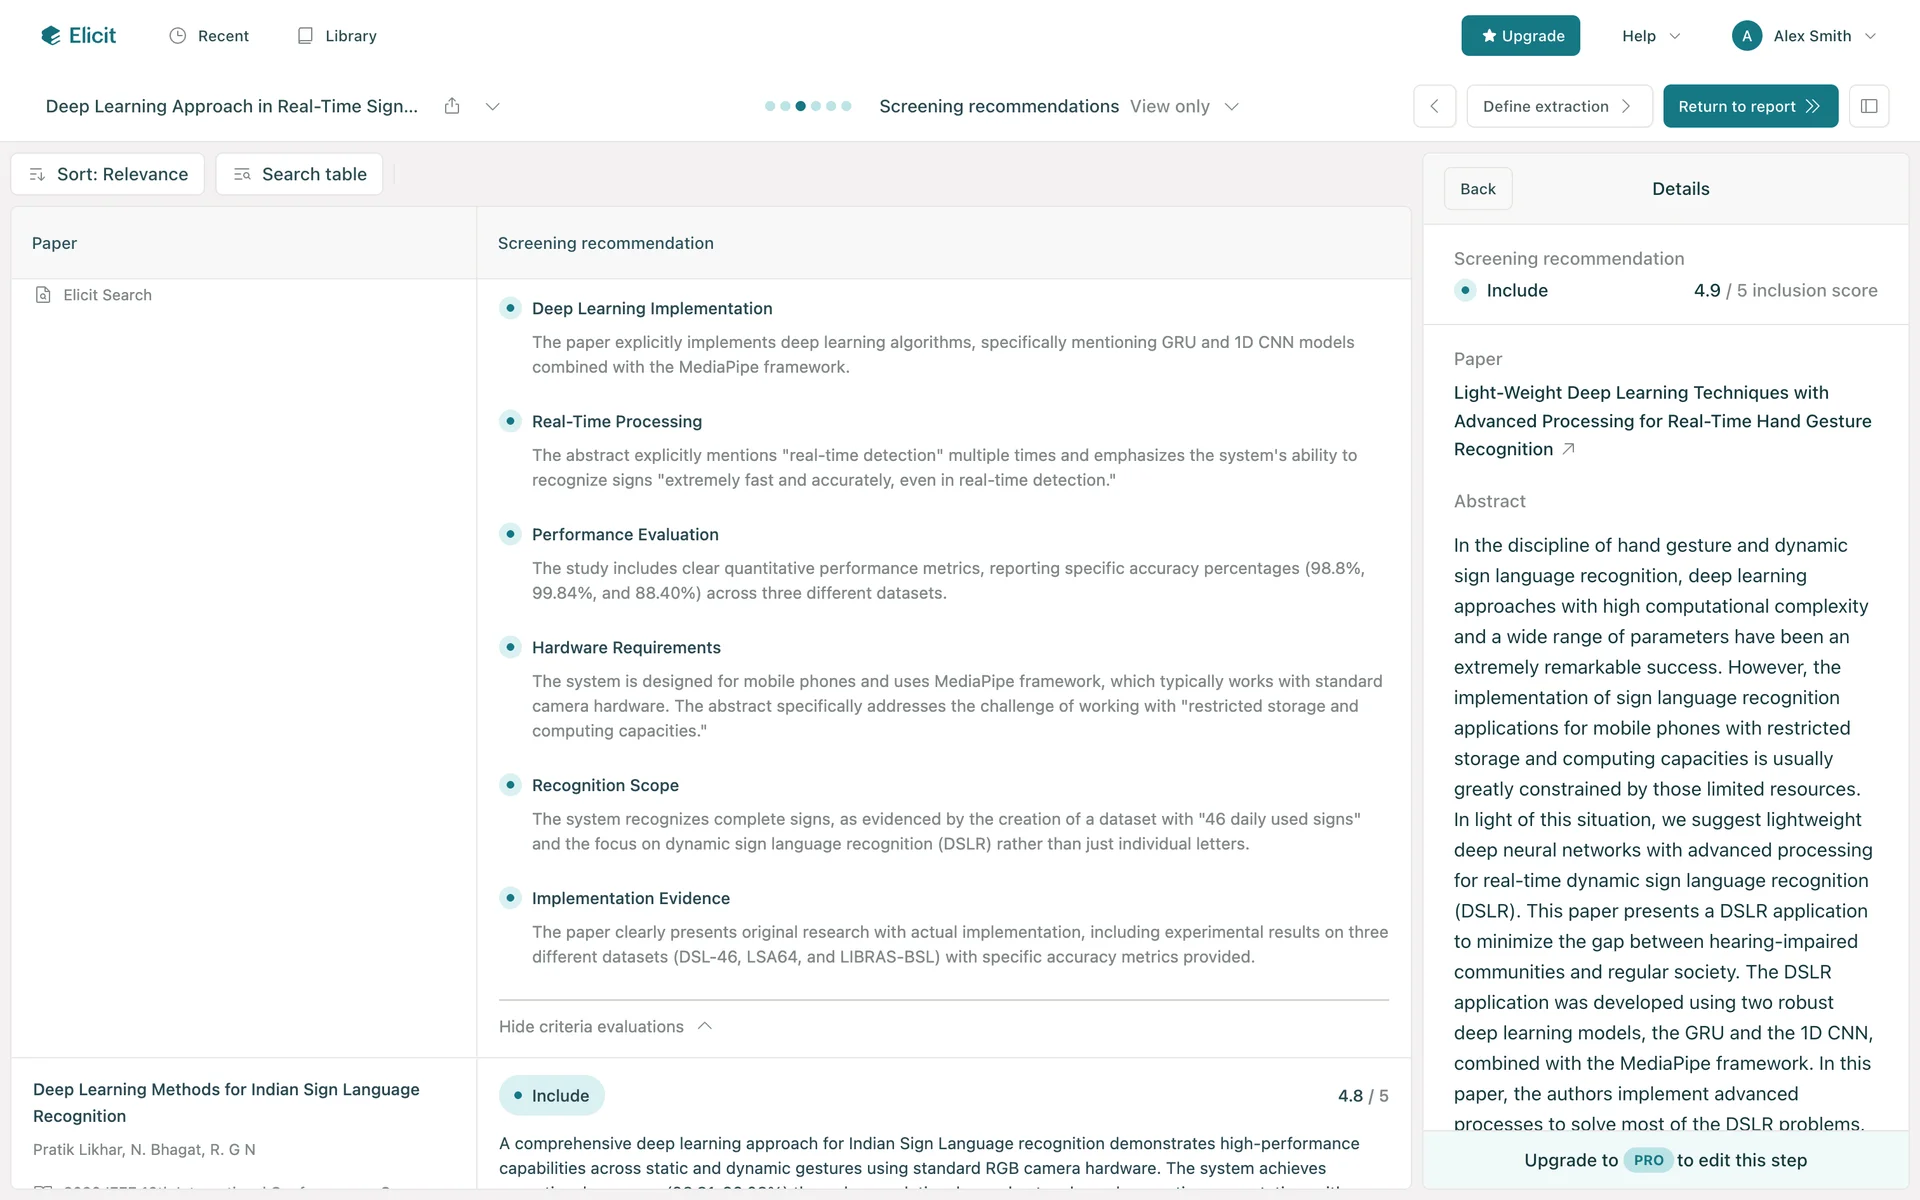Viewport: 1920px width, 1200px height.
Task: Click the Include indicator in Details panel
Action: coord(1465,290)
